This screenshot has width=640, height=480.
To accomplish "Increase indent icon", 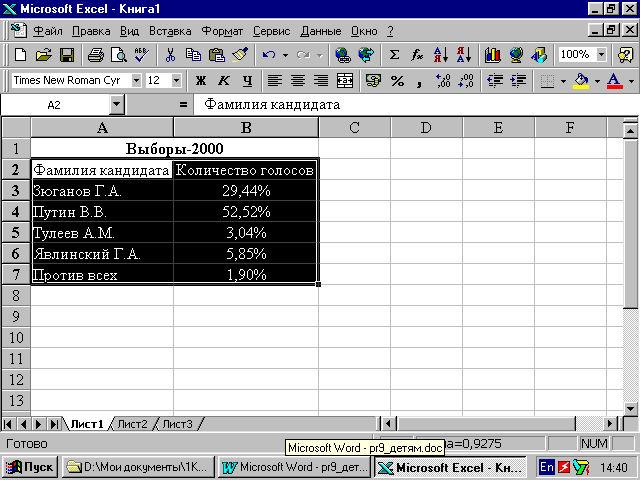I will coord(518,80).
